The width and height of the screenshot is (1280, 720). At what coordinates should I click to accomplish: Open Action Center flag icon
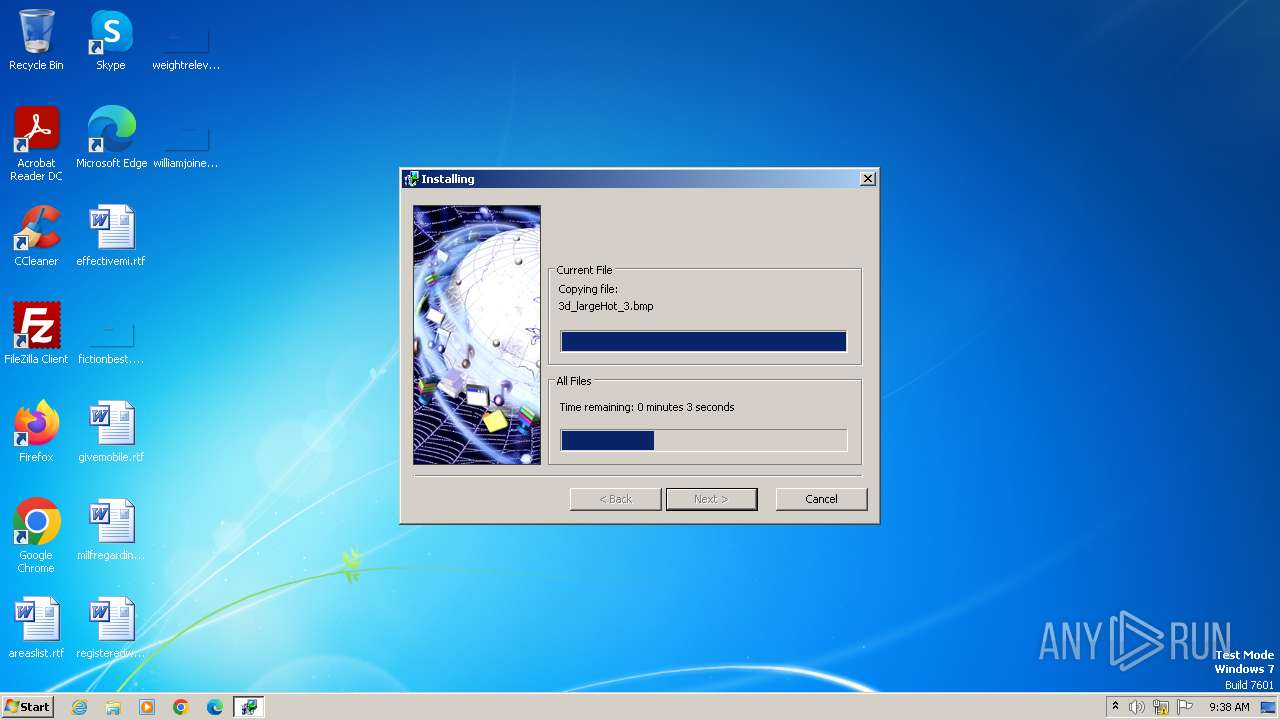click(1185, 707)
